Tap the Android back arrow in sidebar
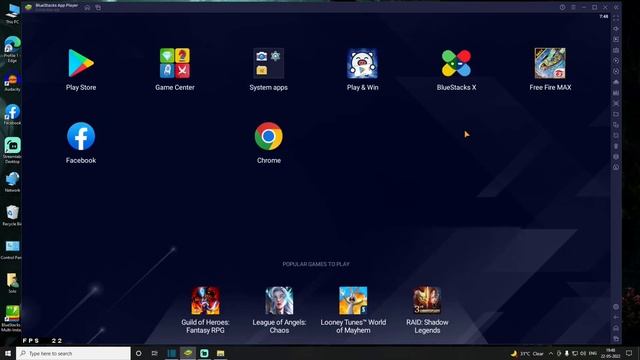The image size is (640, 360). (616, 318)
